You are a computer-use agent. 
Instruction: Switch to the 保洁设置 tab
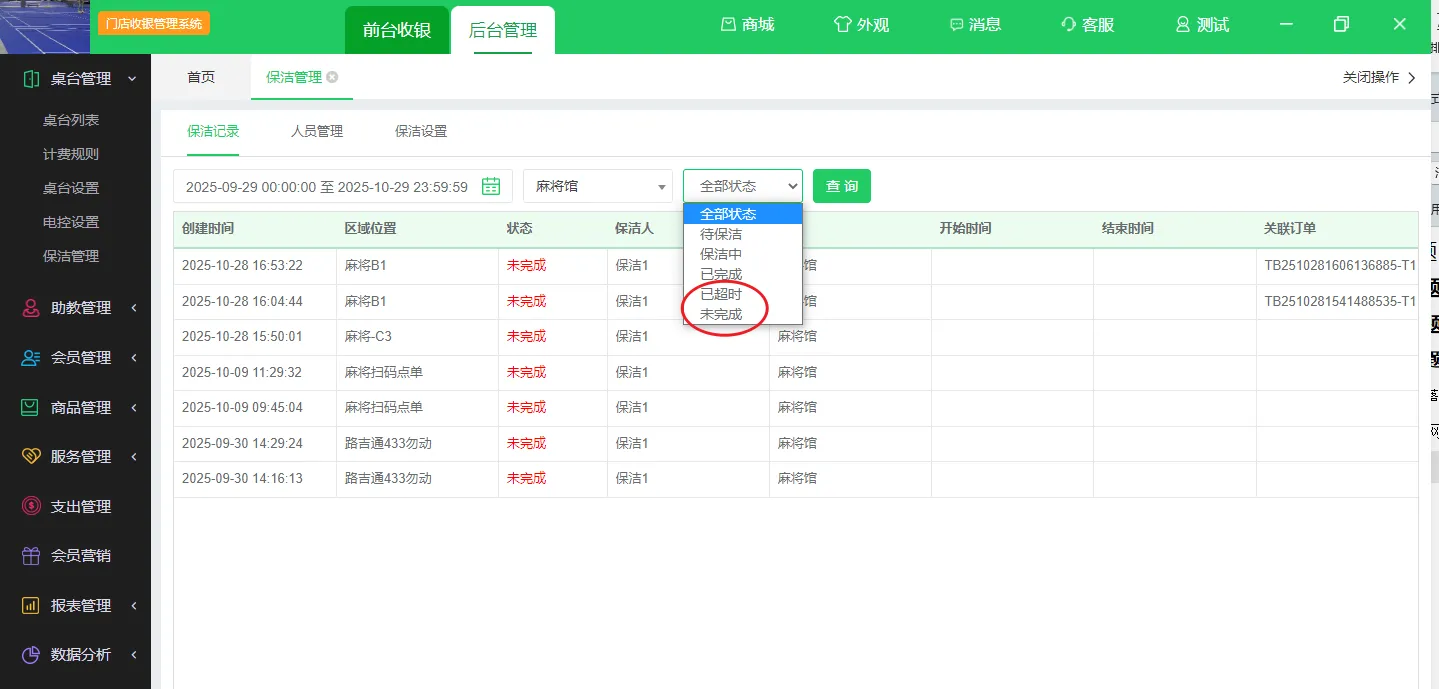421,131
